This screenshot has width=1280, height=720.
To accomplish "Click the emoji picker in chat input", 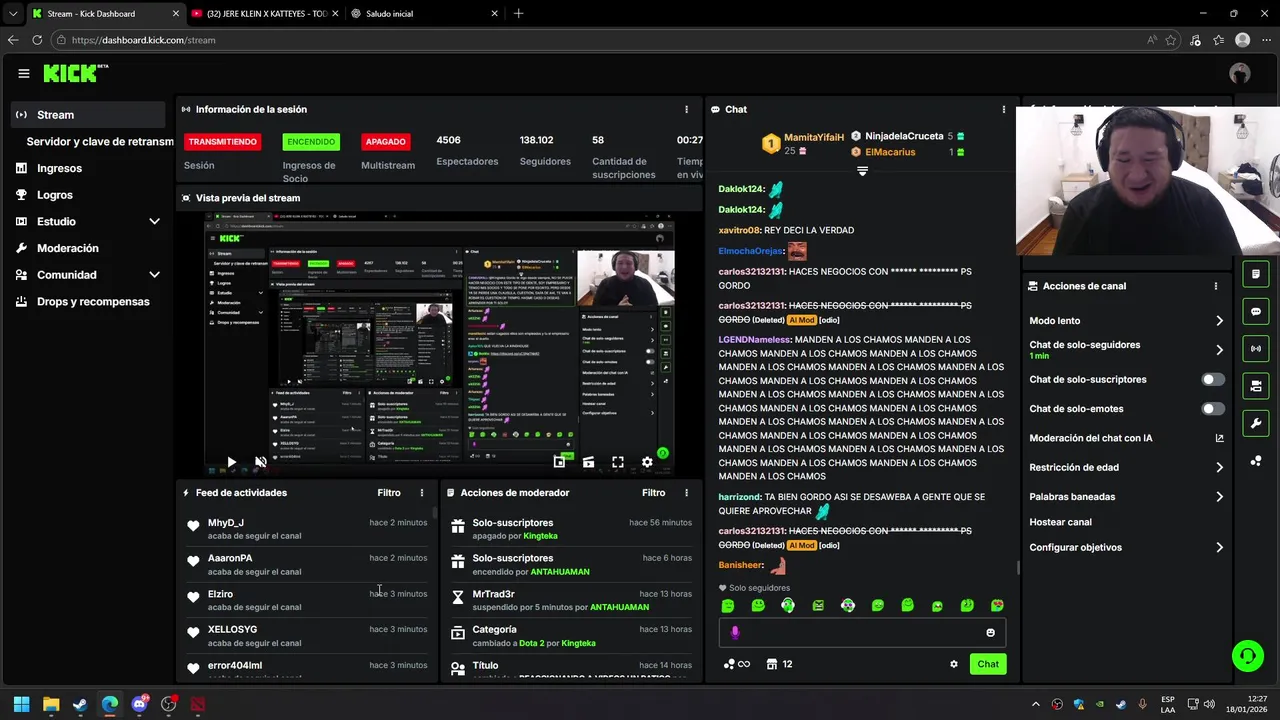I will point(991,632).
